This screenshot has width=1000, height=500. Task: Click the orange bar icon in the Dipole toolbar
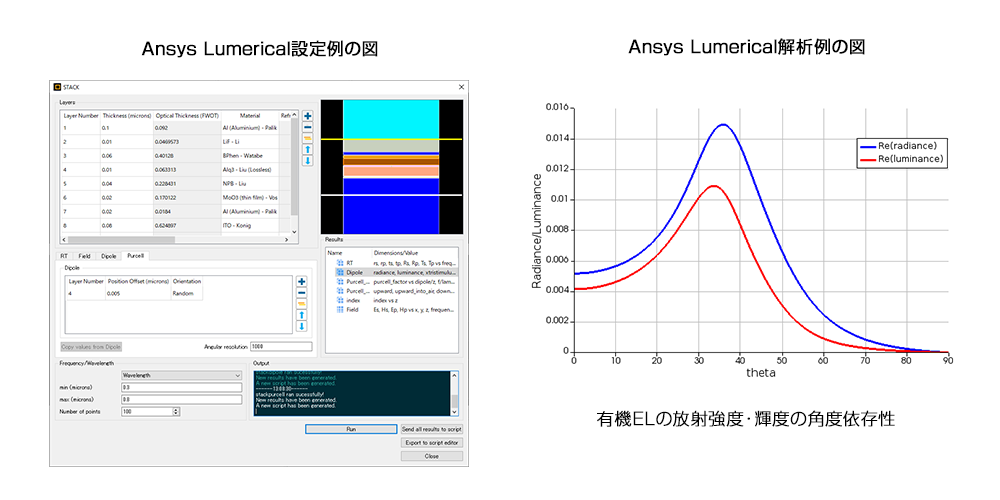coord(302,304)
